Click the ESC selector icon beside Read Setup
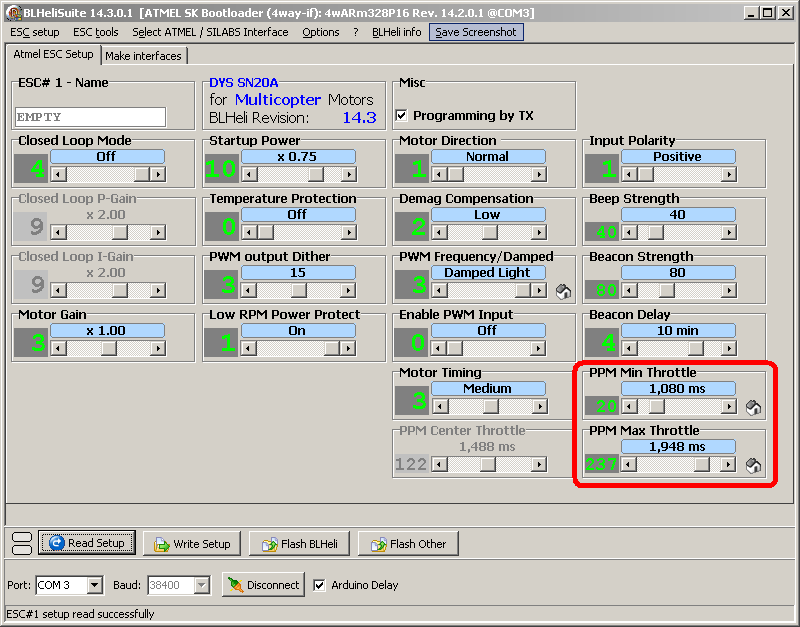Viewport: 800px width, 627px height. click(x=21, y=543)
